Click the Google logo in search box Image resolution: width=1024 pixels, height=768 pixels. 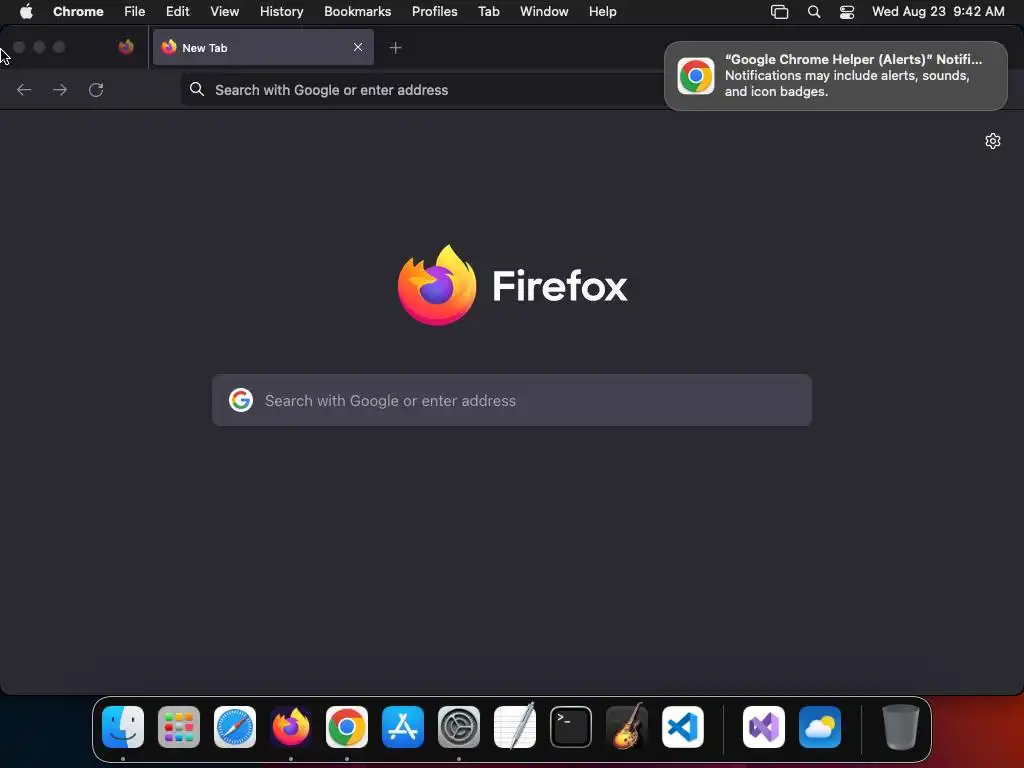coord(241,400)
